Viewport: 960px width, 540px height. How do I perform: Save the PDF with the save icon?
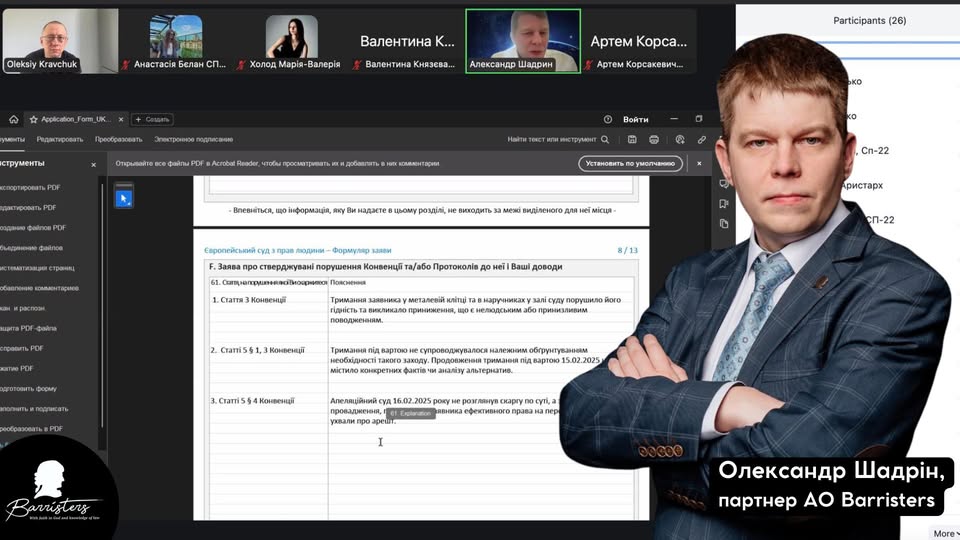click(x=630, y=140)
